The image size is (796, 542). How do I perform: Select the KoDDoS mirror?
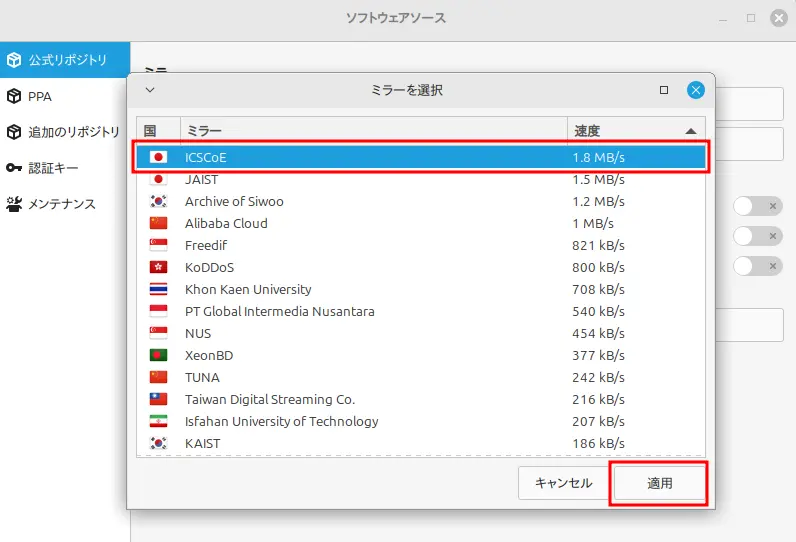[x=421, y=267]
